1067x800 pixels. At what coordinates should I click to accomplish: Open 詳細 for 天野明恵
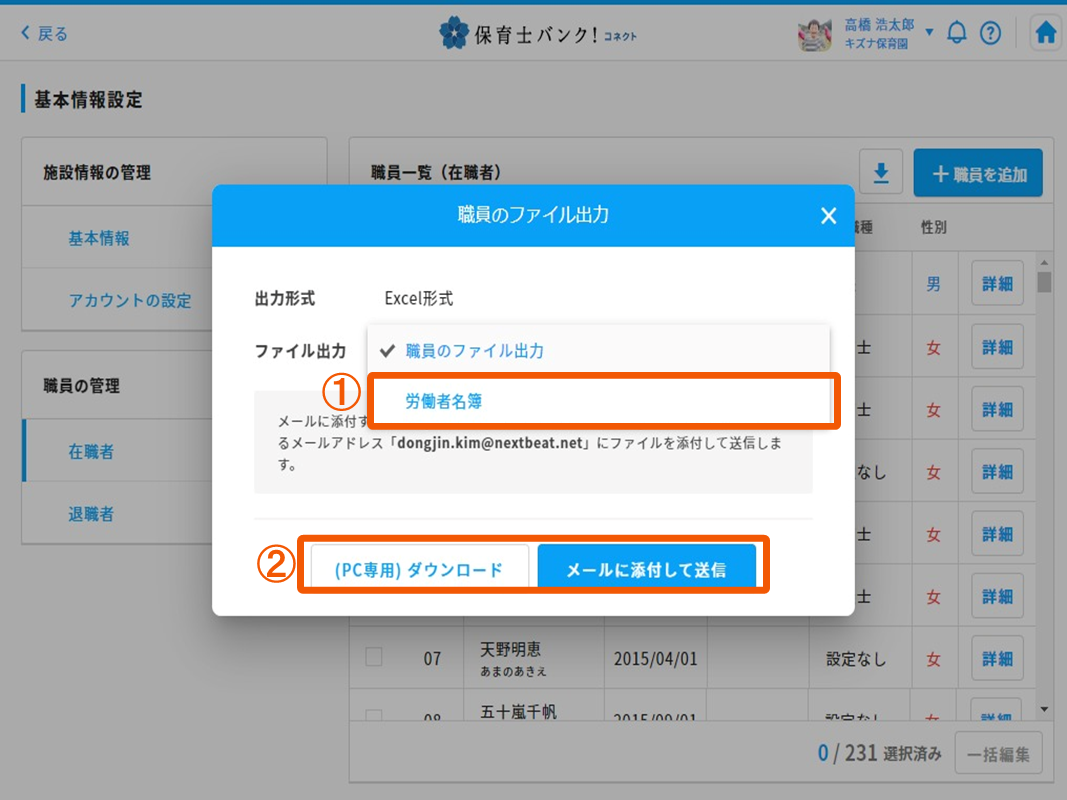997,658
